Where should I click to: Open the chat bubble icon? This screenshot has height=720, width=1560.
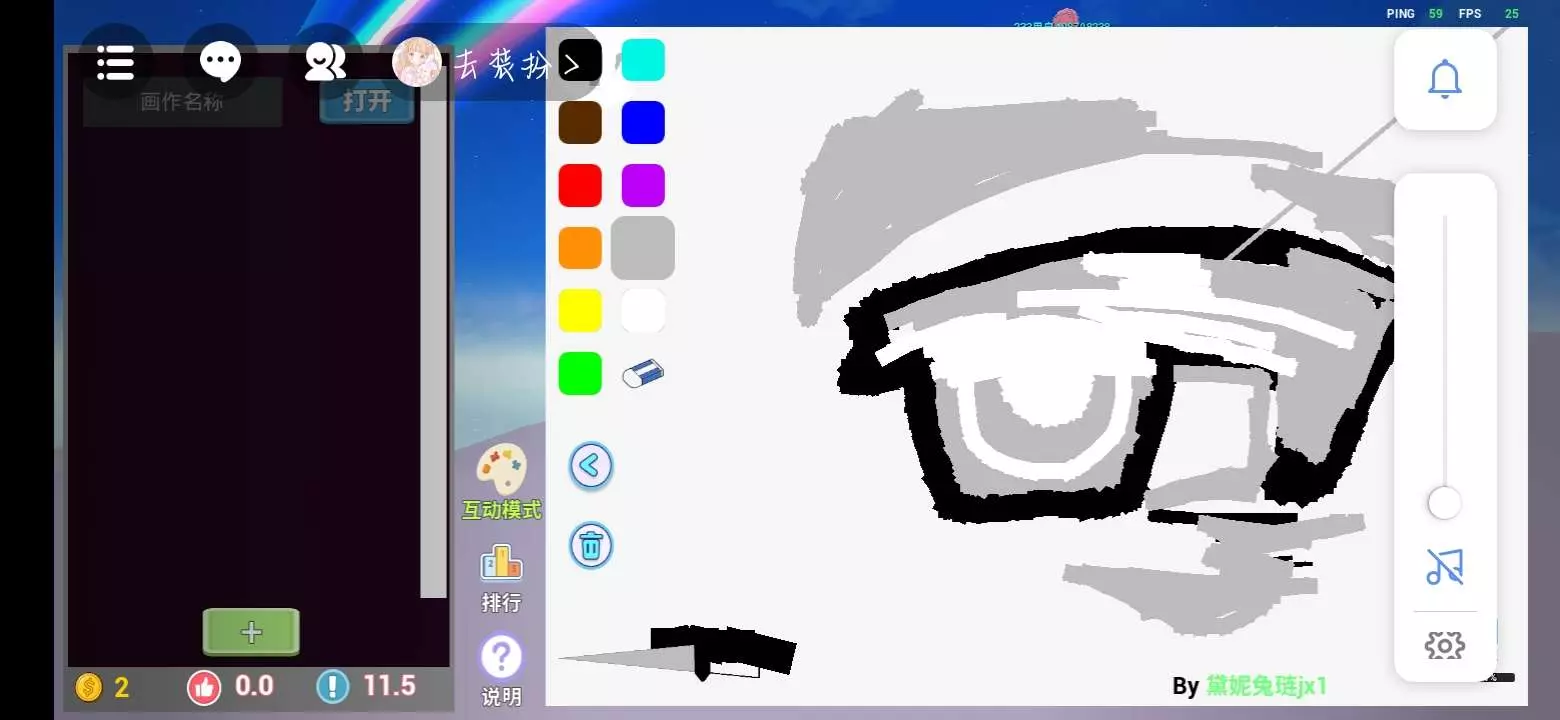[220, 63]
